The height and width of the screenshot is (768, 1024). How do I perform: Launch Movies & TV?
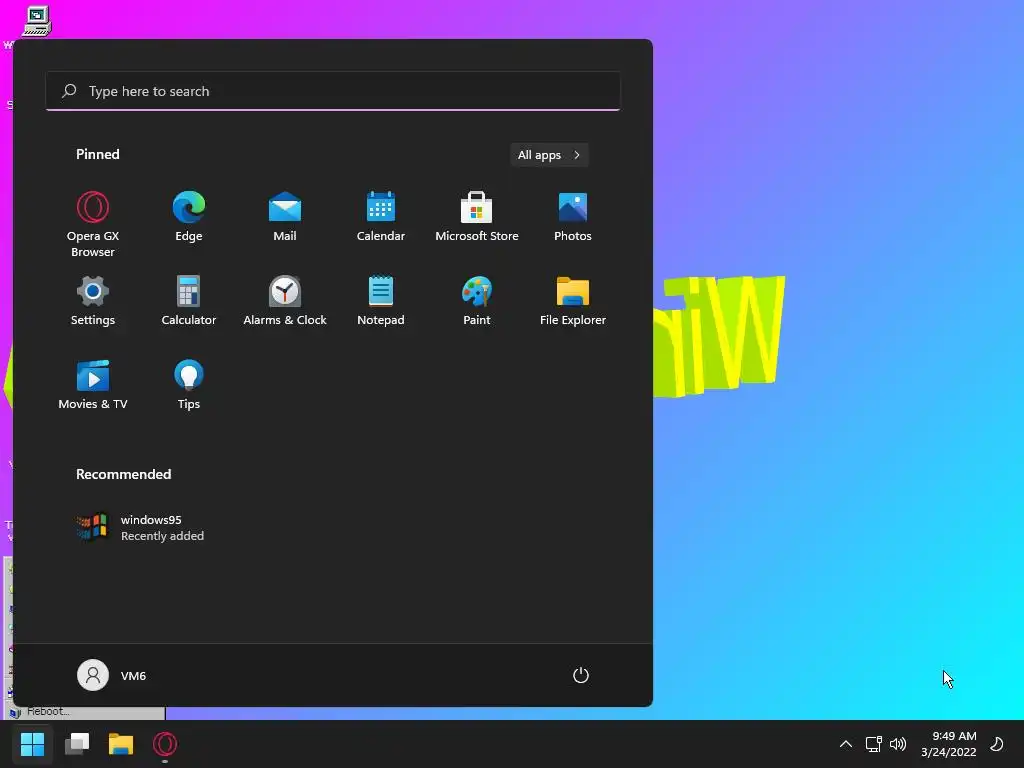coord(93,385)
